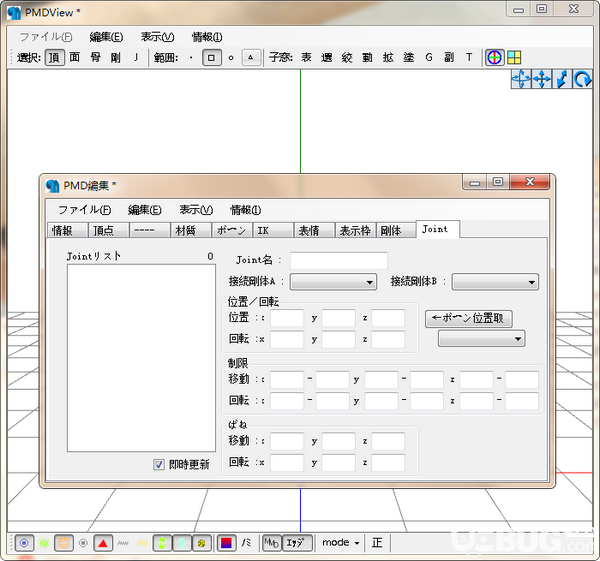Open 情報(I) menu in PMDView window
Viewport: 600px width, 561px height.
point(207,37)
